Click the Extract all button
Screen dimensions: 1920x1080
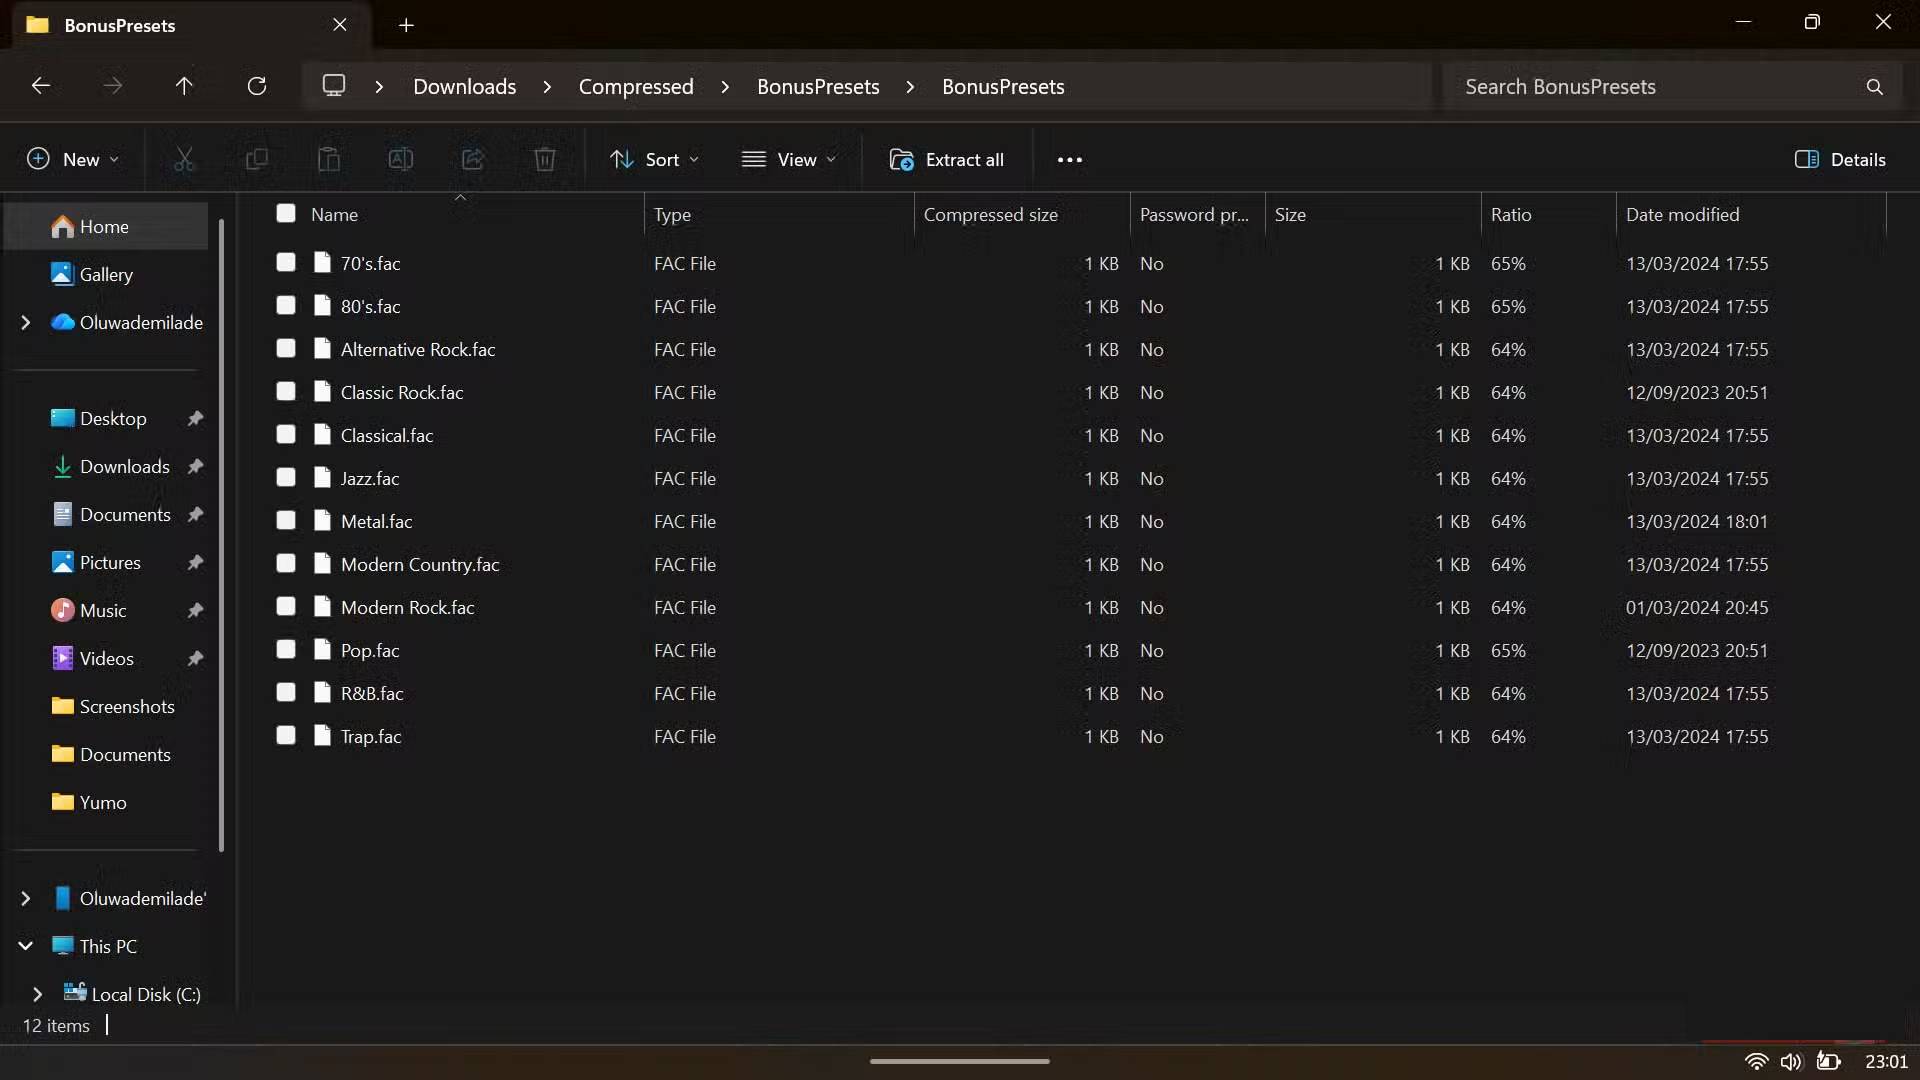click(x=946, y=159)
